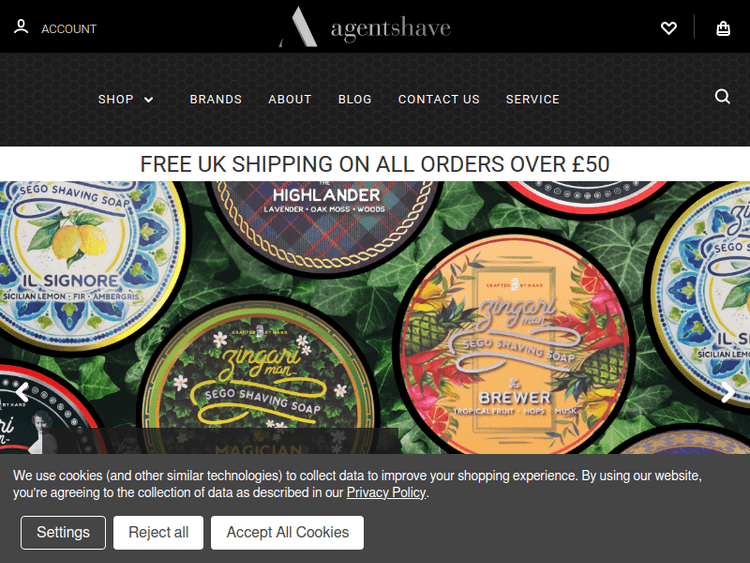The image size is (750, 563).
Task: Reject all cookies
Action: pyautogui.click(x=158, y=532)
